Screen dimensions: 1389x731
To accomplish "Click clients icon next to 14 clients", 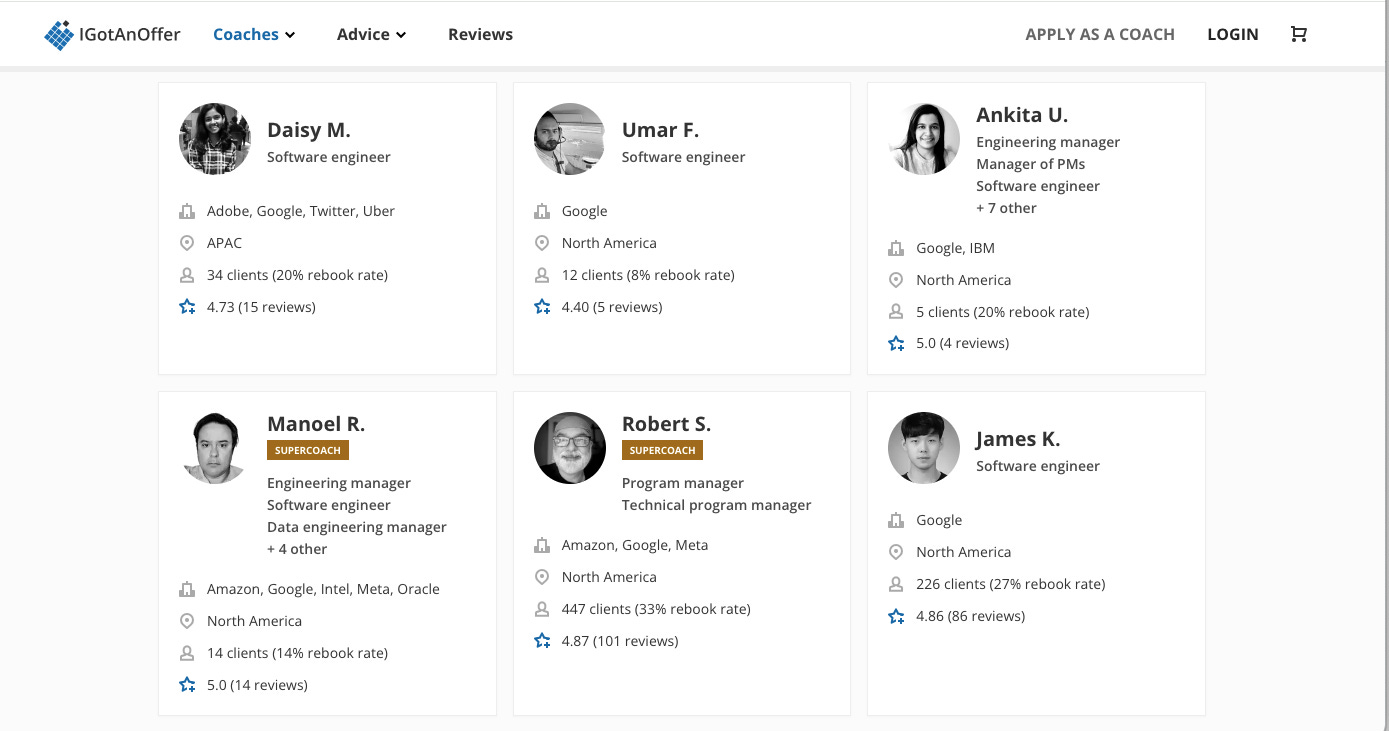I will [187, 653].
